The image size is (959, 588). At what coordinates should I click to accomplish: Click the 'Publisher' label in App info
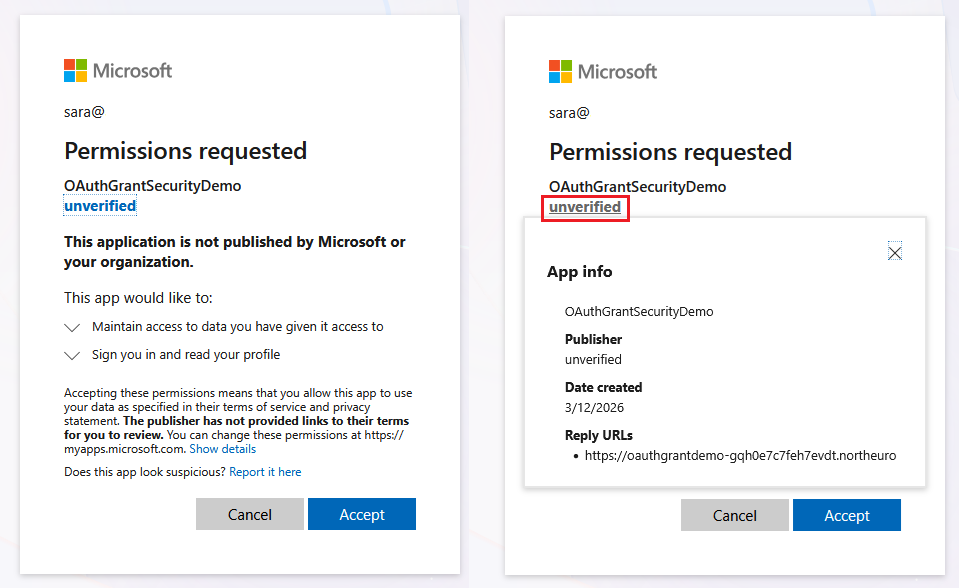pos(593,339)
